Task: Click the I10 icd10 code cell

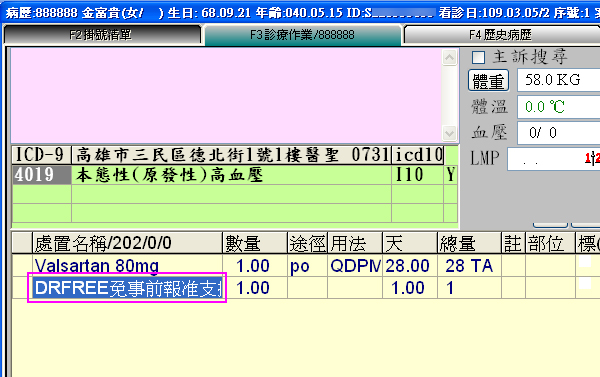Action: 417,175
